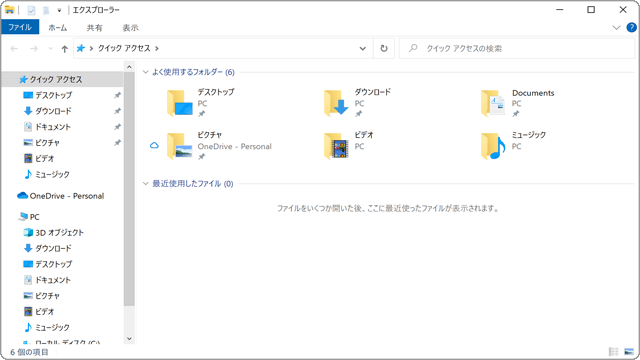Screen dimensions: 640x360
Task: Click the pin icon beside sidebar ダウンロード
Action: (118, 111)
